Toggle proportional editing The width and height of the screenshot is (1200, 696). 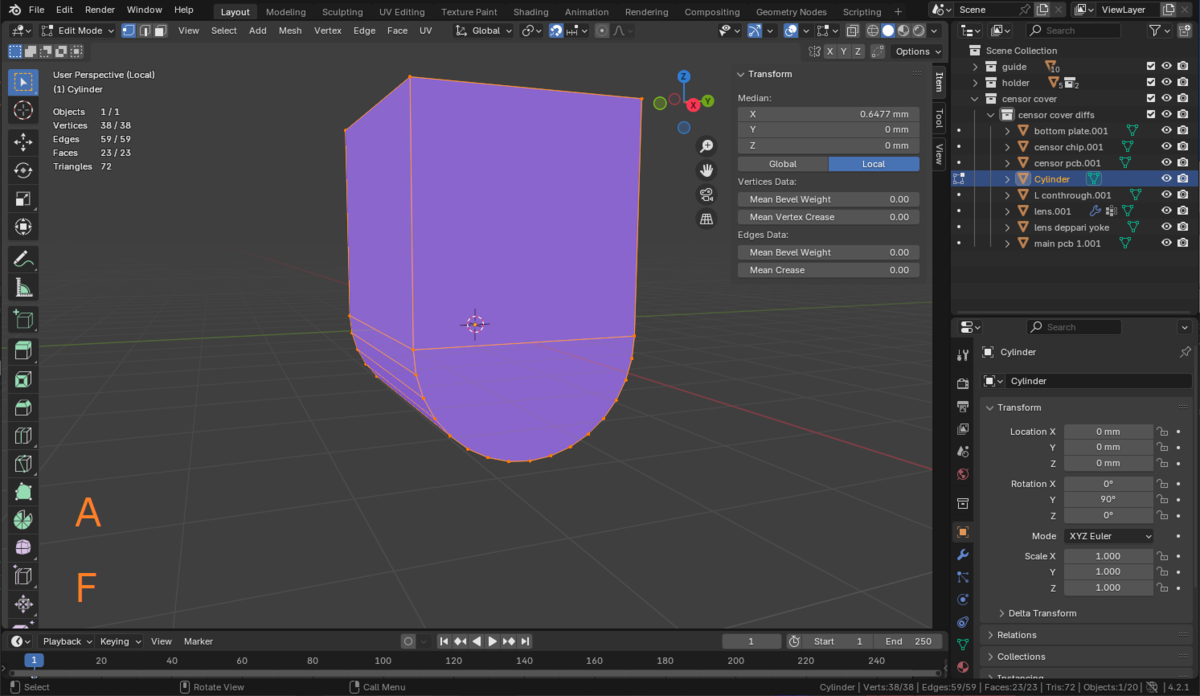coord(601,30)
